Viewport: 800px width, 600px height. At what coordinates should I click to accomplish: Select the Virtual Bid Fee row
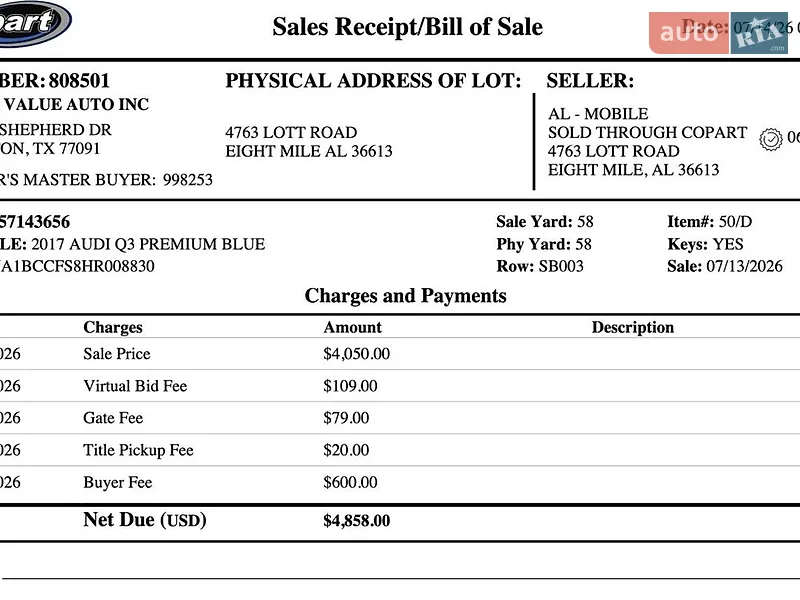[x=400, y=386]
